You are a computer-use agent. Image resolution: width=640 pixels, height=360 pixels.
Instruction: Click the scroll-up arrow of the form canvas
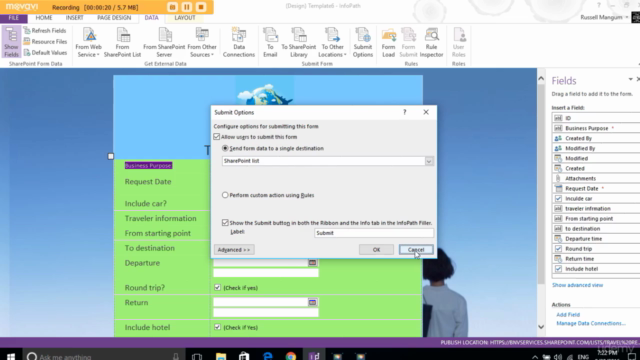[x=541, y=78]
